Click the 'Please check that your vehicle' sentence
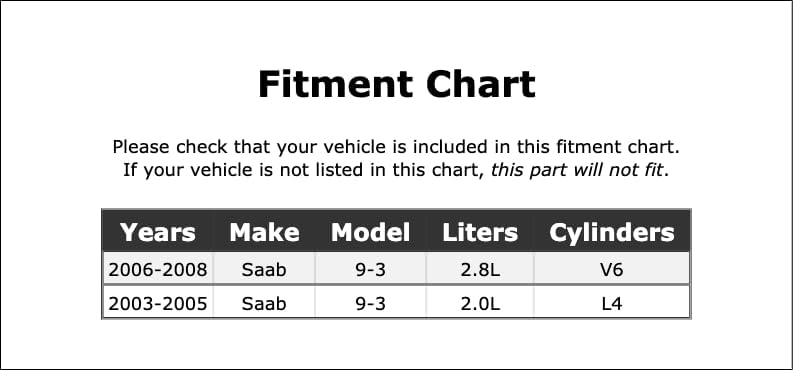 pyautogui.click(x=396, y=148)
